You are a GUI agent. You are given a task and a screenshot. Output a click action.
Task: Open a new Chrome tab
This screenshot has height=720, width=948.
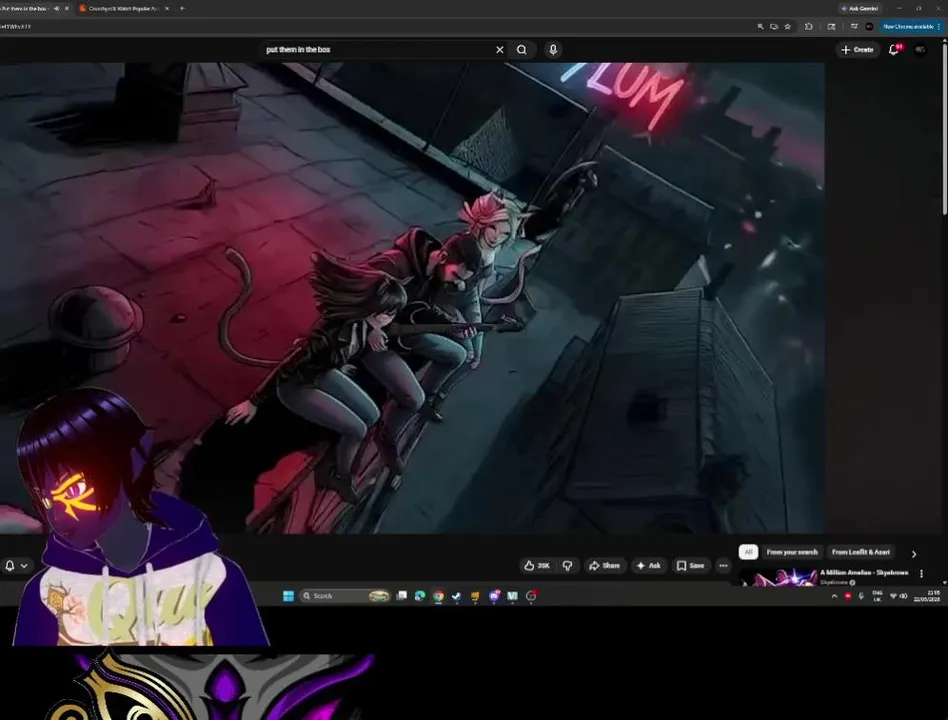(182, 8)
